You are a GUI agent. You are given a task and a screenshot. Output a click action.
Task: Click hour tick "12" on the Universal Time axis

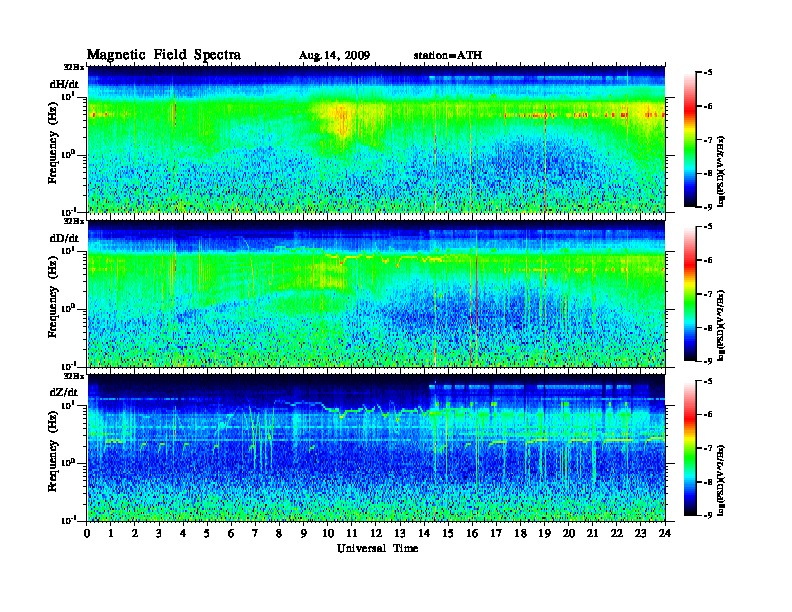(376, 533)
